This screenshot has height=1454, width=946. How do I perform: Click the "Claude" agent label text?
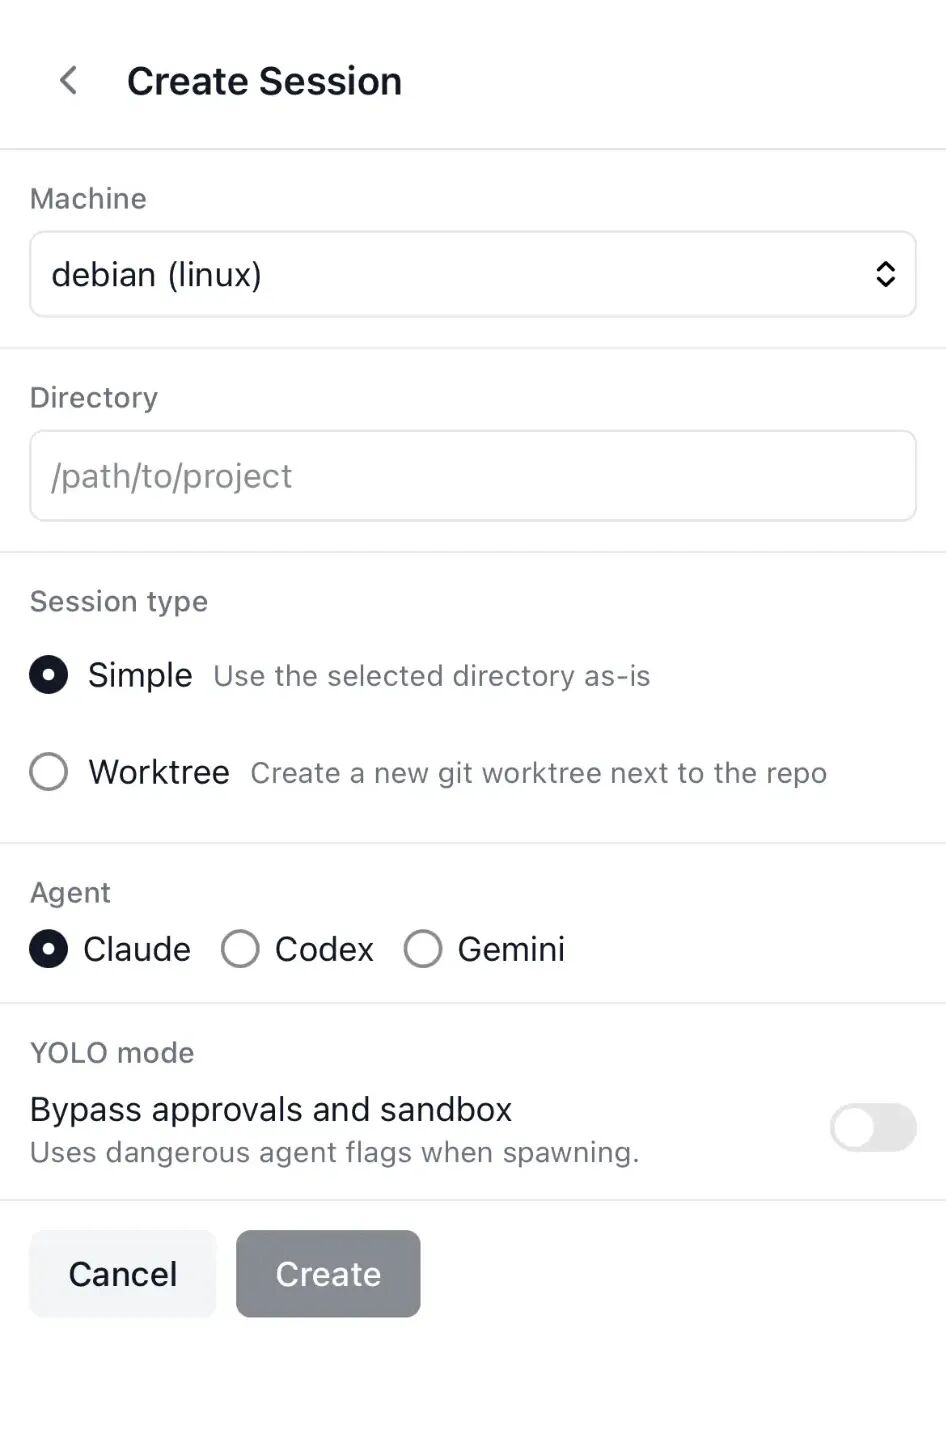(137, 949)
